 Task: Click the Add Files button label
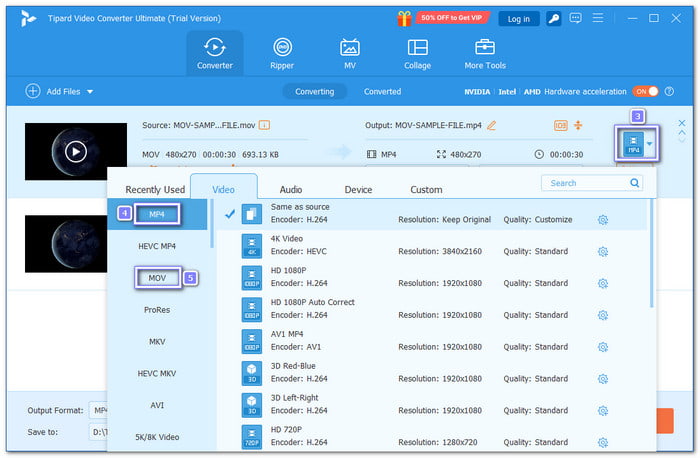coord(63,92)
